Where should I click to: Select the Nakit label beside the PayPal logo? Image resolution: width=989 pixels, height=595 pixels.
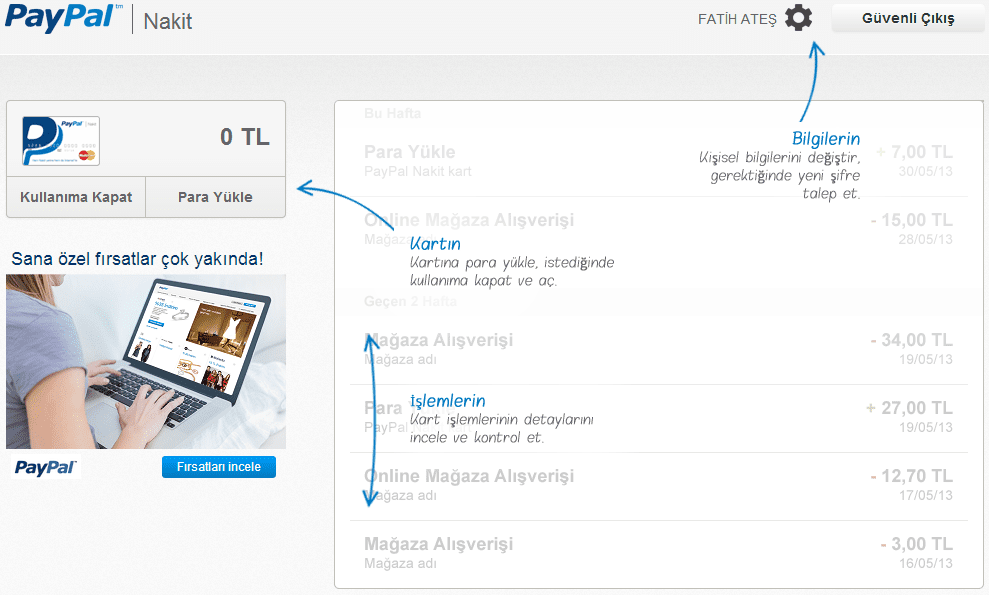click(168, 21)
